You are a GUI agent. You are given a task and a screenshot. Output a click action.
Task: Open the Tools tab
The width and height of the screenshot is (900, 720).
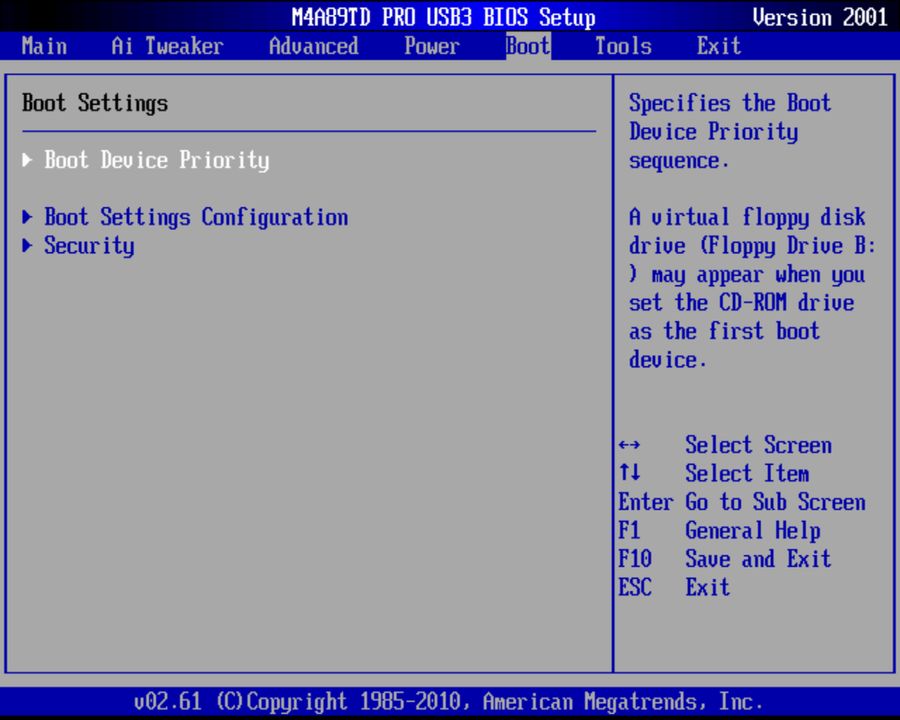point(622,46)
